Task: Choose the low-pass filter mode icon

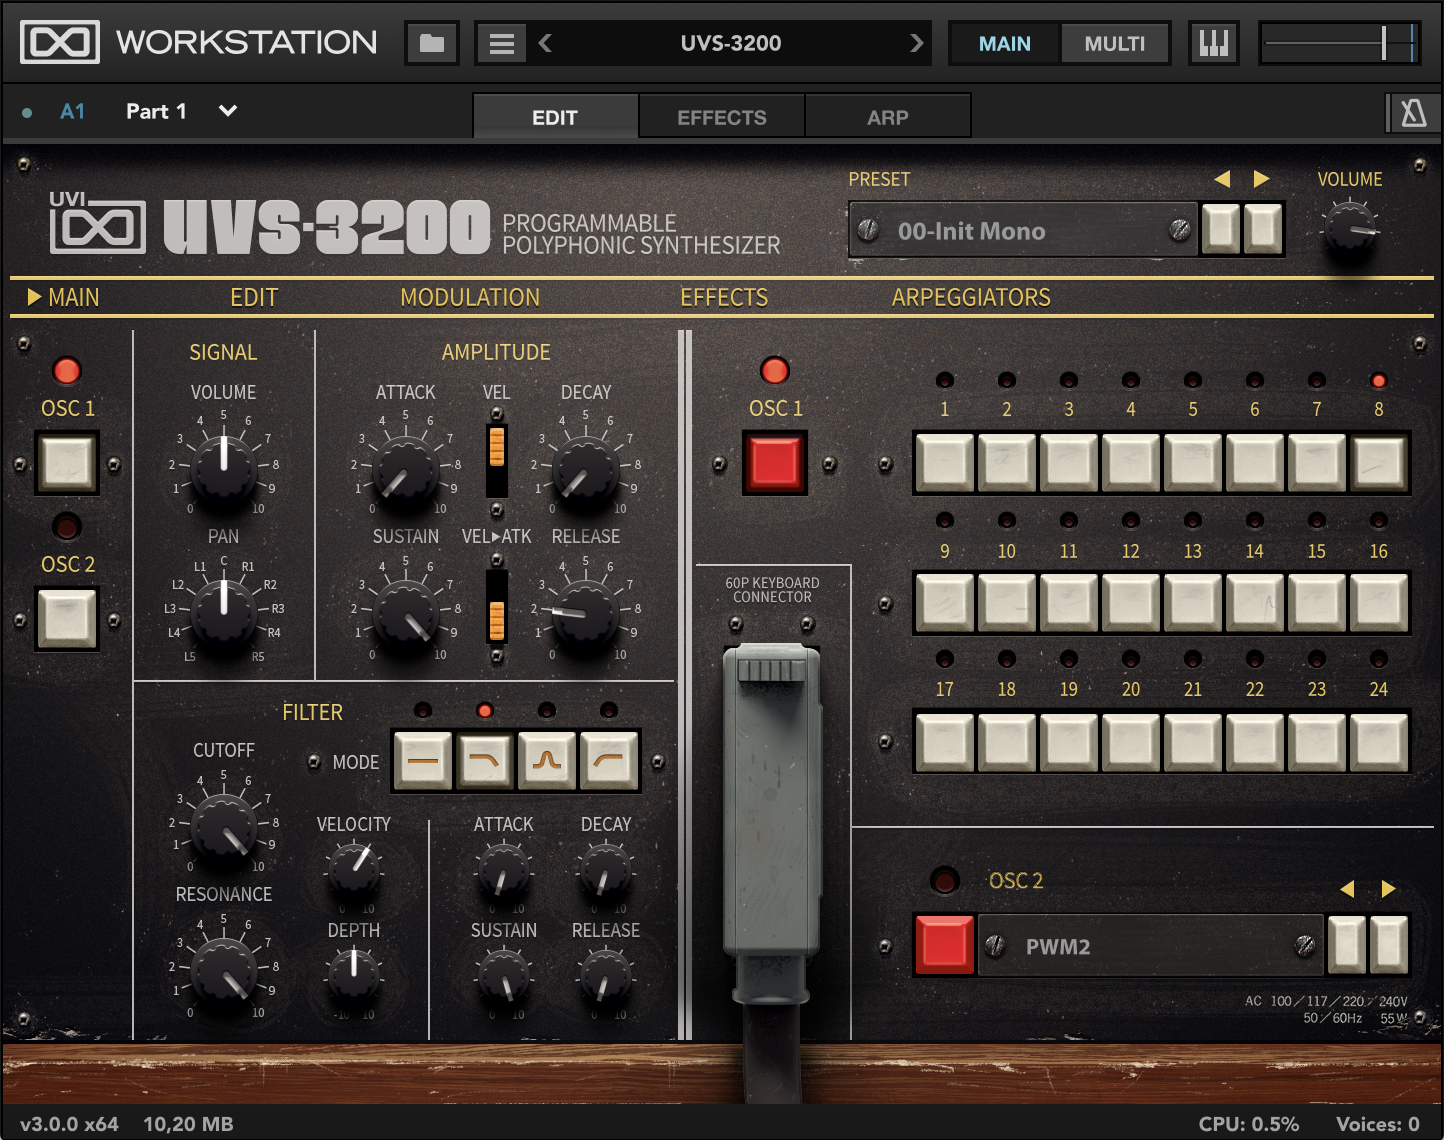Action: (x=485, y=761)
